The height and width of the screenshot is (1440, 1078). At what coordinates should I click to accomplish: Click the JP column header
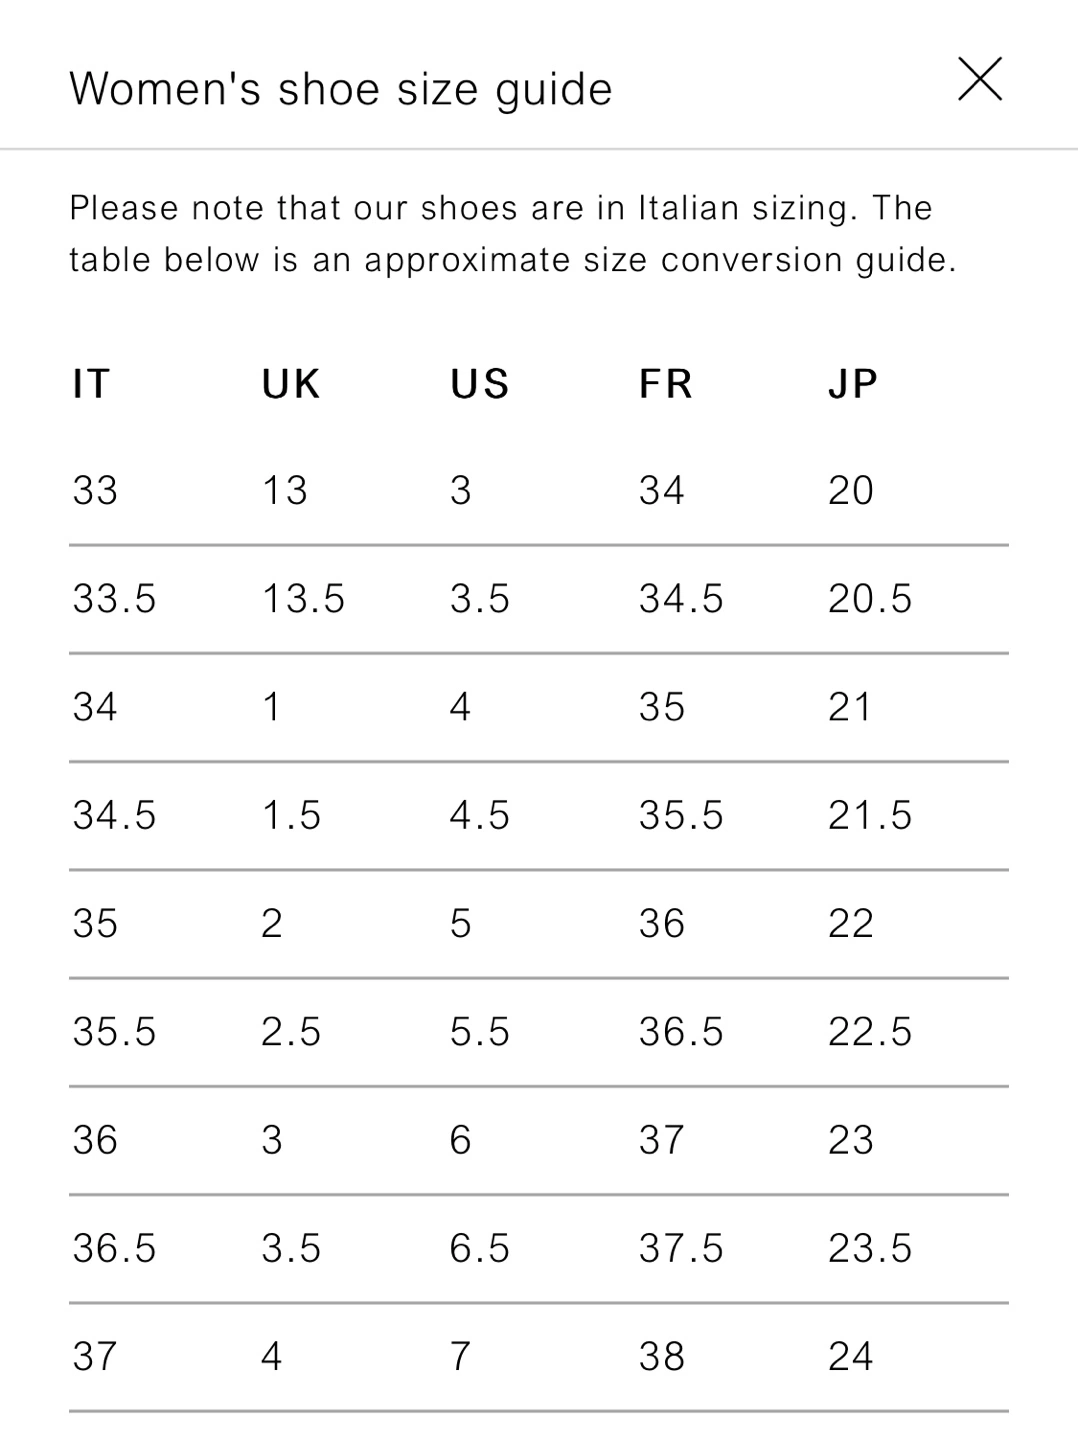coord(853,384)
